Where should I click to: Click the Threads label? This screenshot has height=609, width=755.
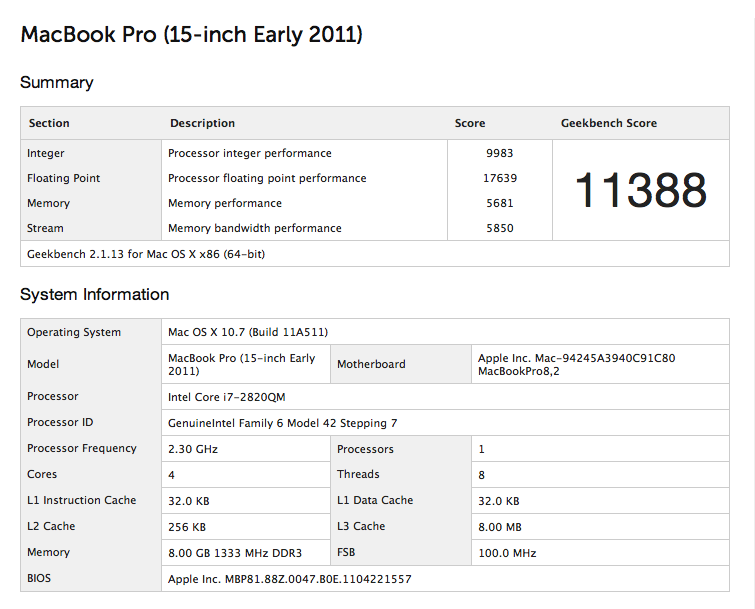tap(358, 474)
